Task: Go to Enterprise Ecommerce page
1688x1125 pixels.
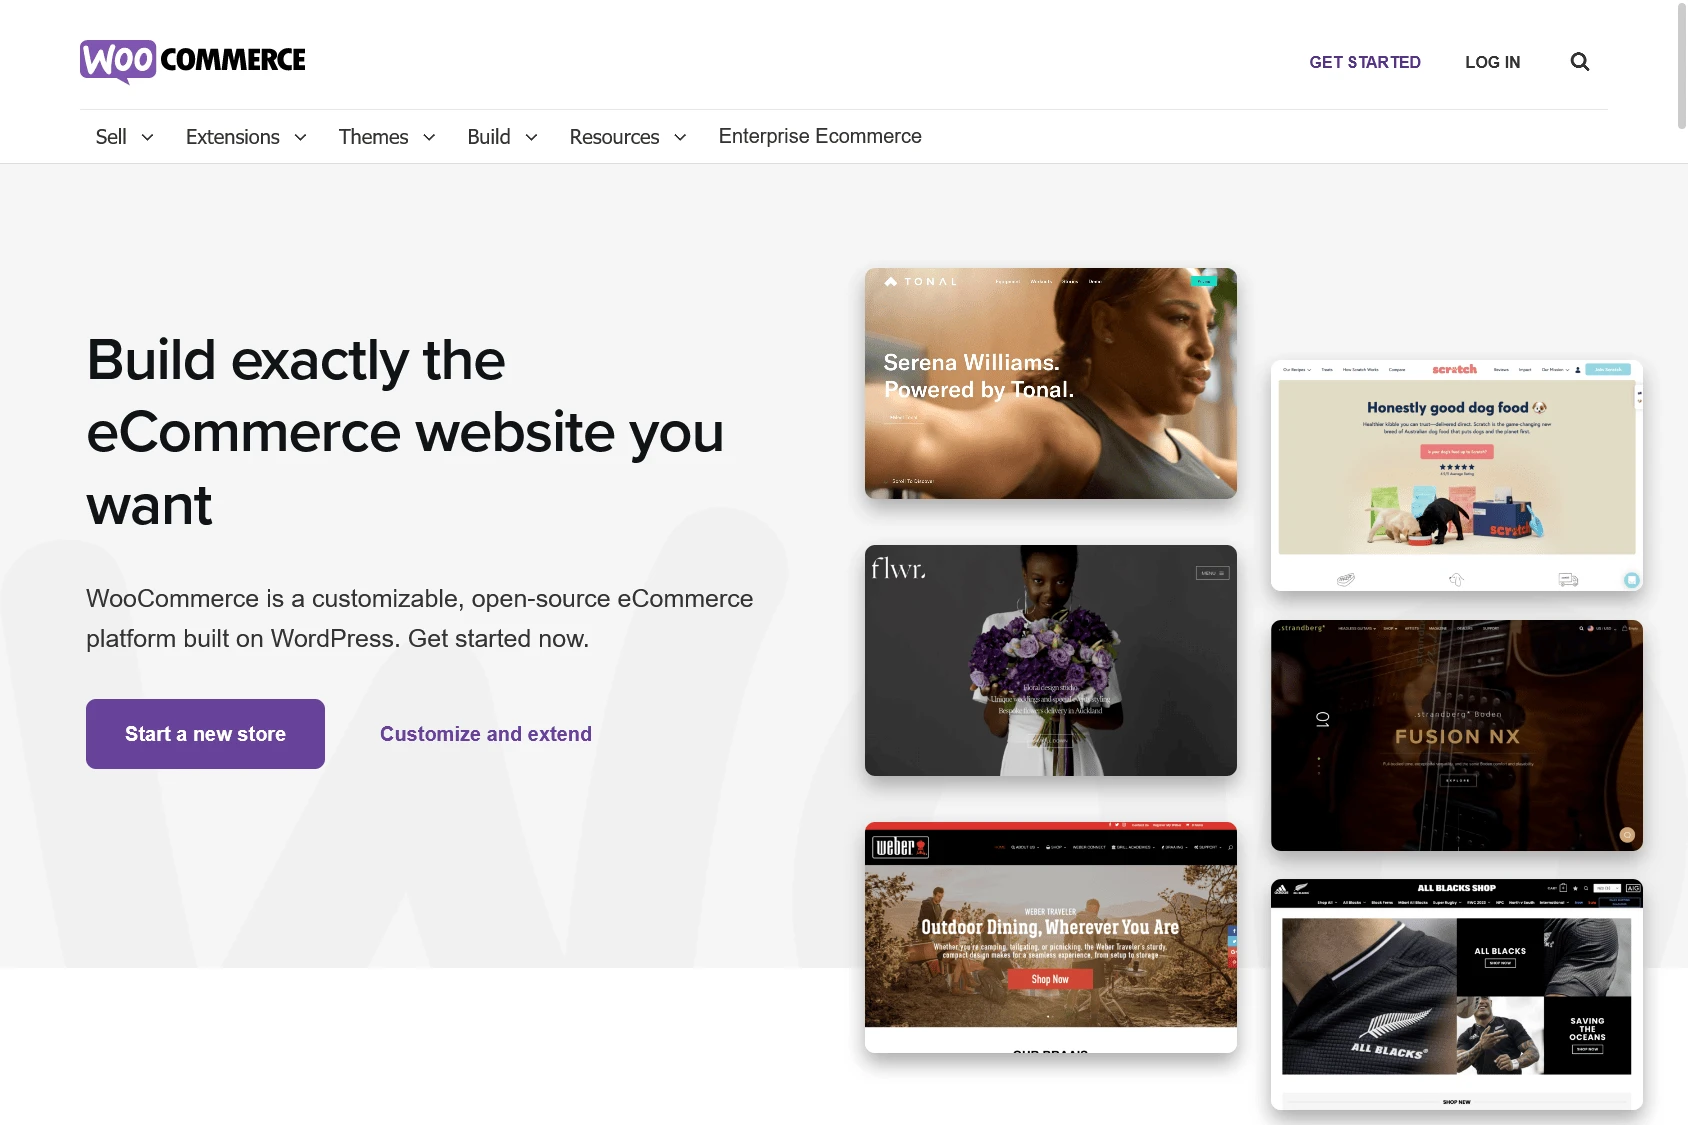Action: coord(820,136)
